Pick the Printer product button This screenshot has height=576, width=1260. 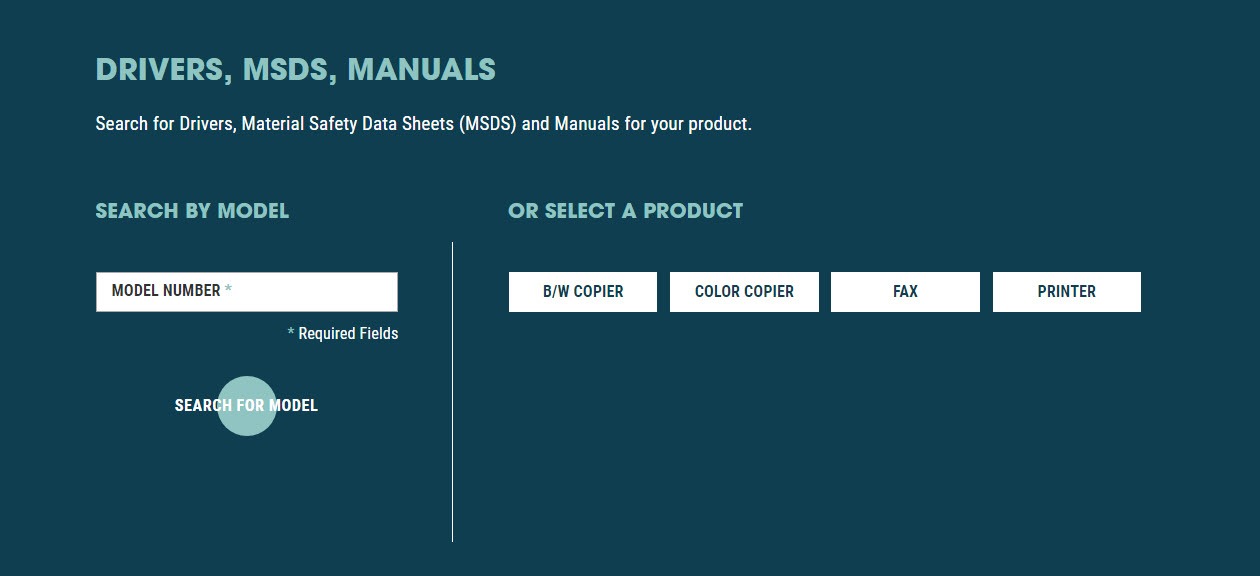click(x=1066, y=292)
